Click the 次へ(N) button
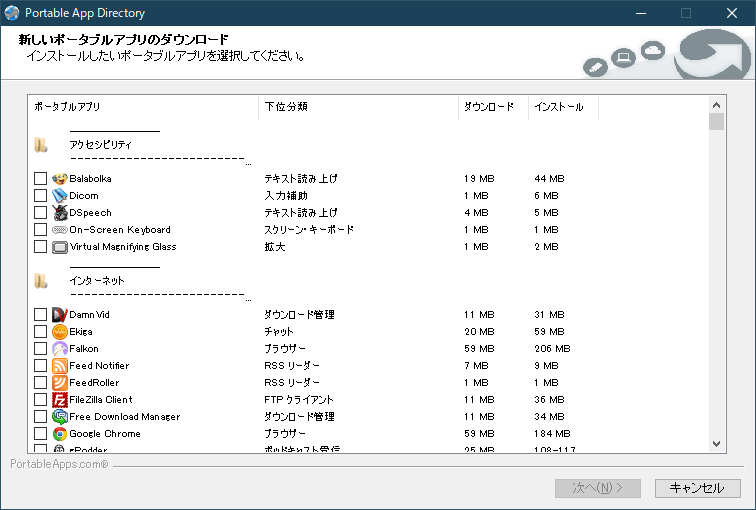Viewport: 756px width, 510px height. [x=598, y=488]
